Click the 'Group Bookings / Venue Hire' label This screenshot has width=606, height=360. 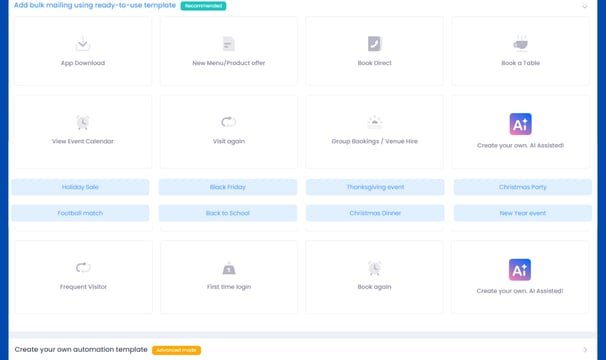(374, 142)
